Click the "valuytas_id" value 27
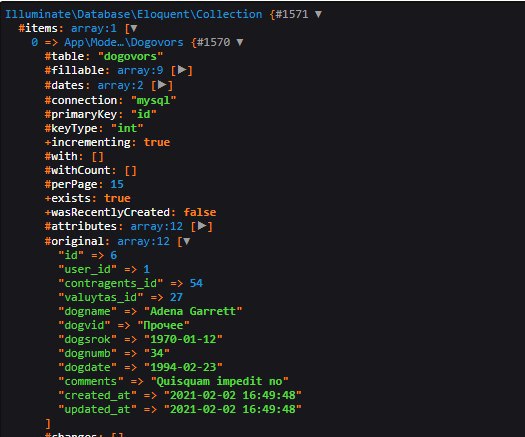Screen dimensions: 525x437 point(176,297)
